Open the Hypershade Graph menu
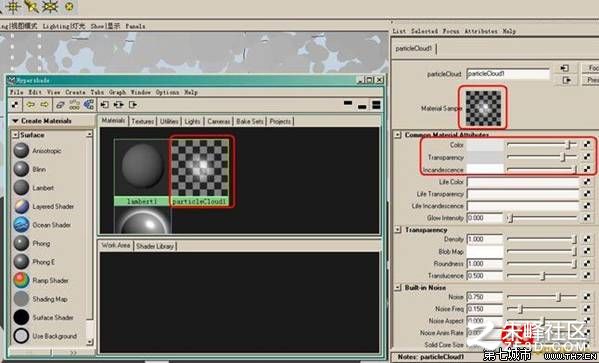The image size is (599, 363). (117, 92)
